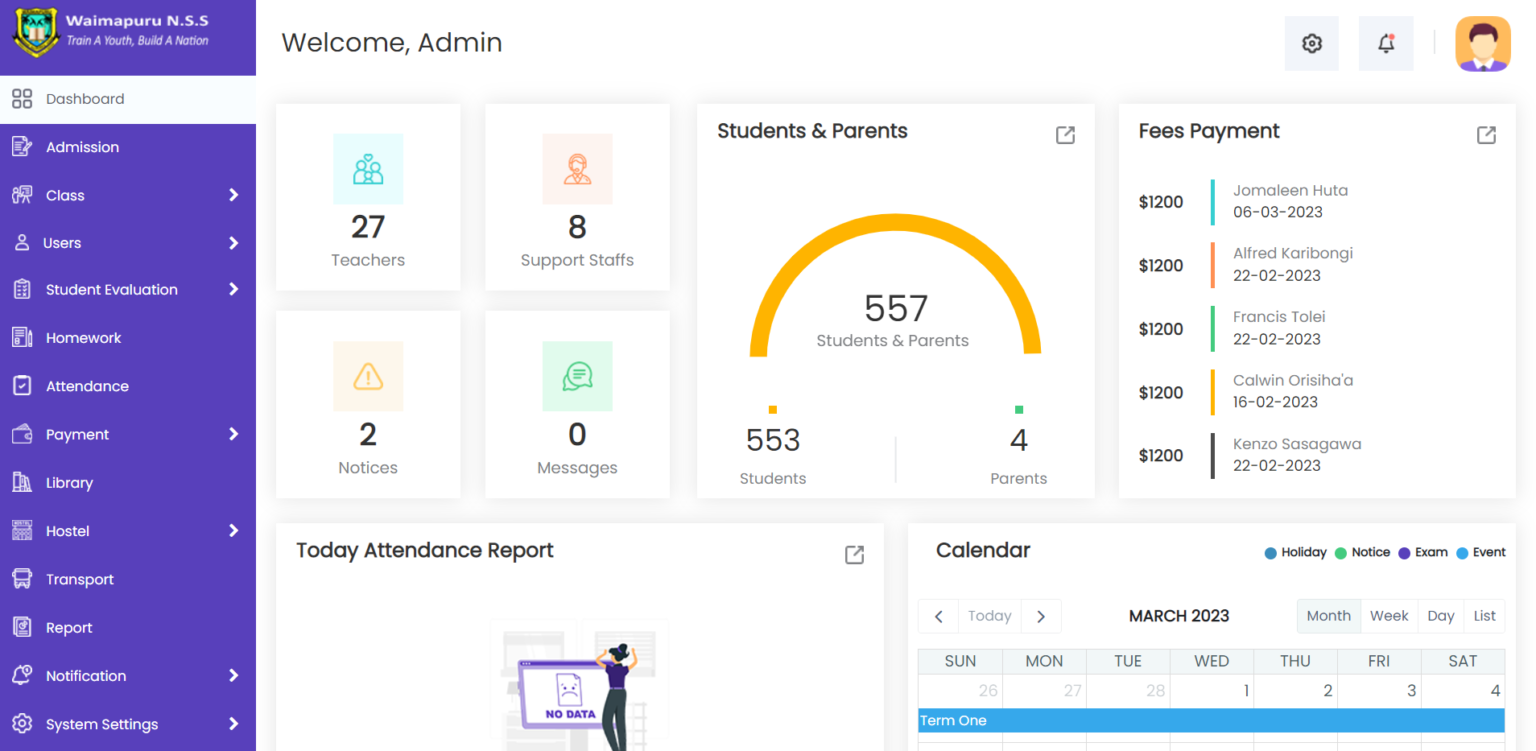The height and width of the screenshot is (751, 1536).
Task: Expand the Class sidebar menu
Action: click(234, 195)
